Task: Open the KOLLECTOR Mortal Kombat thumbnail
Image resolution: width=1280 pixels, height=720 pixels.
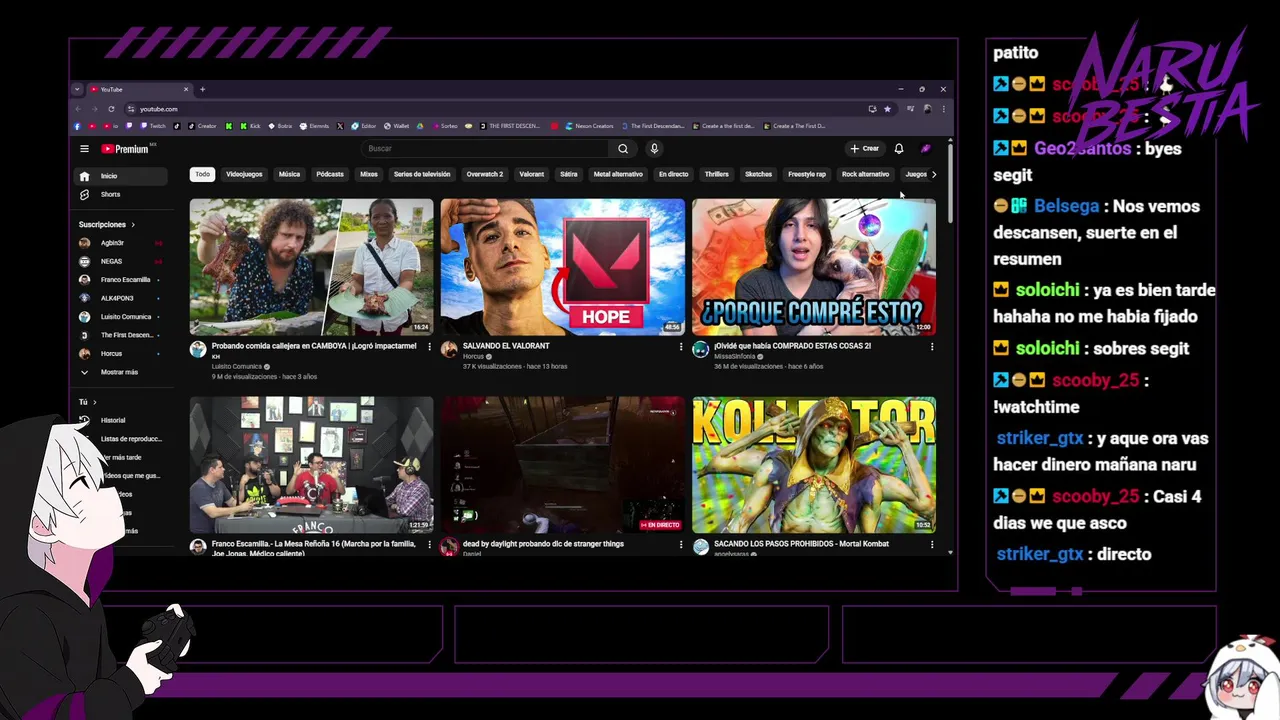Action: pyautogui.click(x=814, y=465)
